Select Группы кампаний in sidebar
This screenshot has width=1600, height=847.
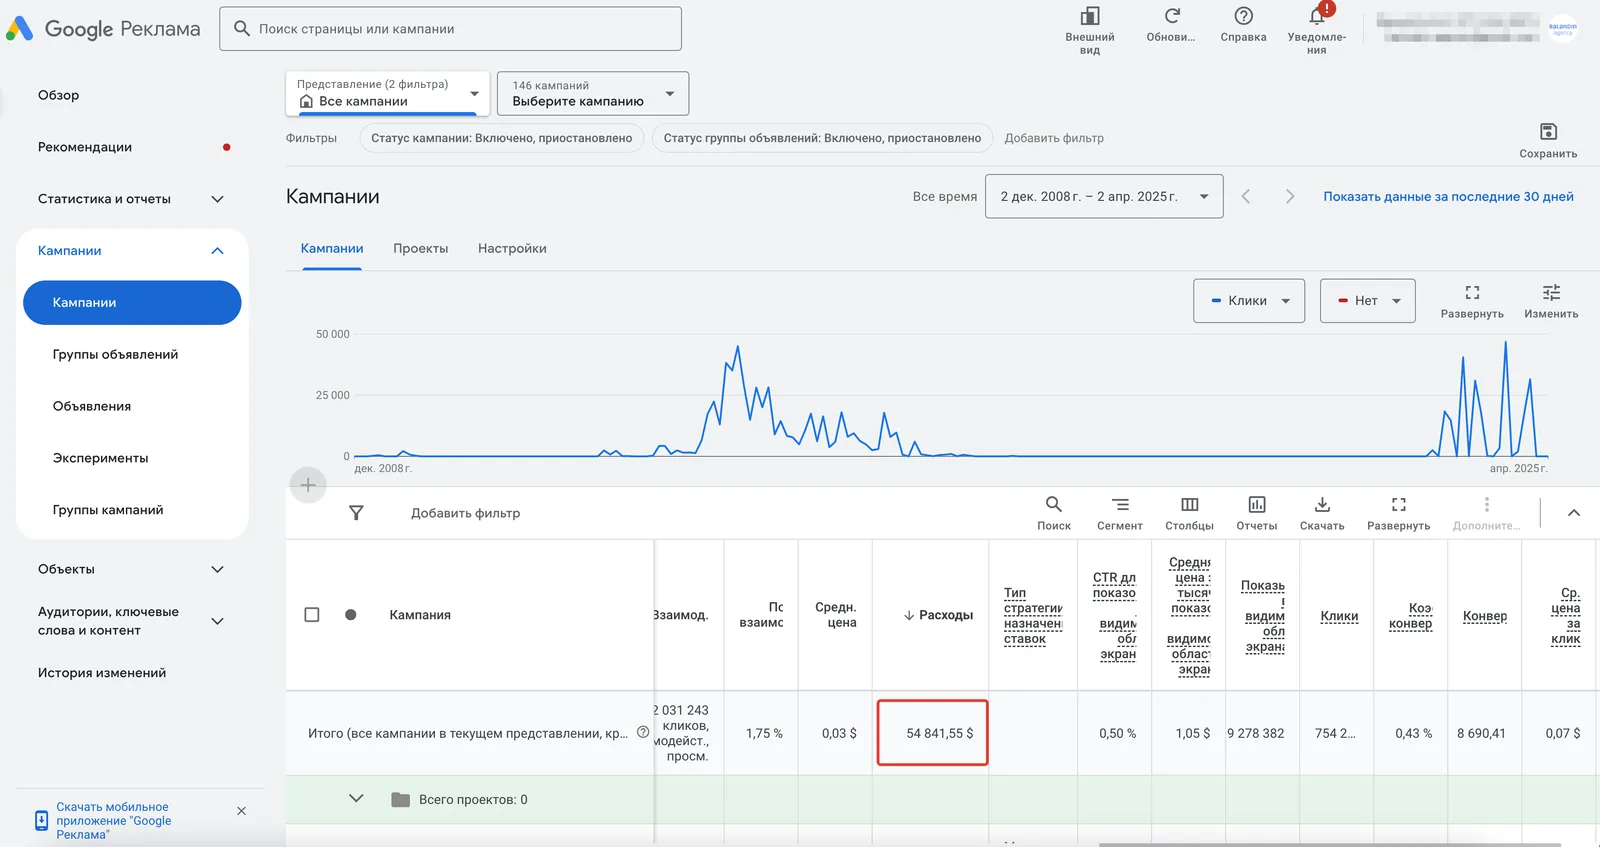coord(108,510)
